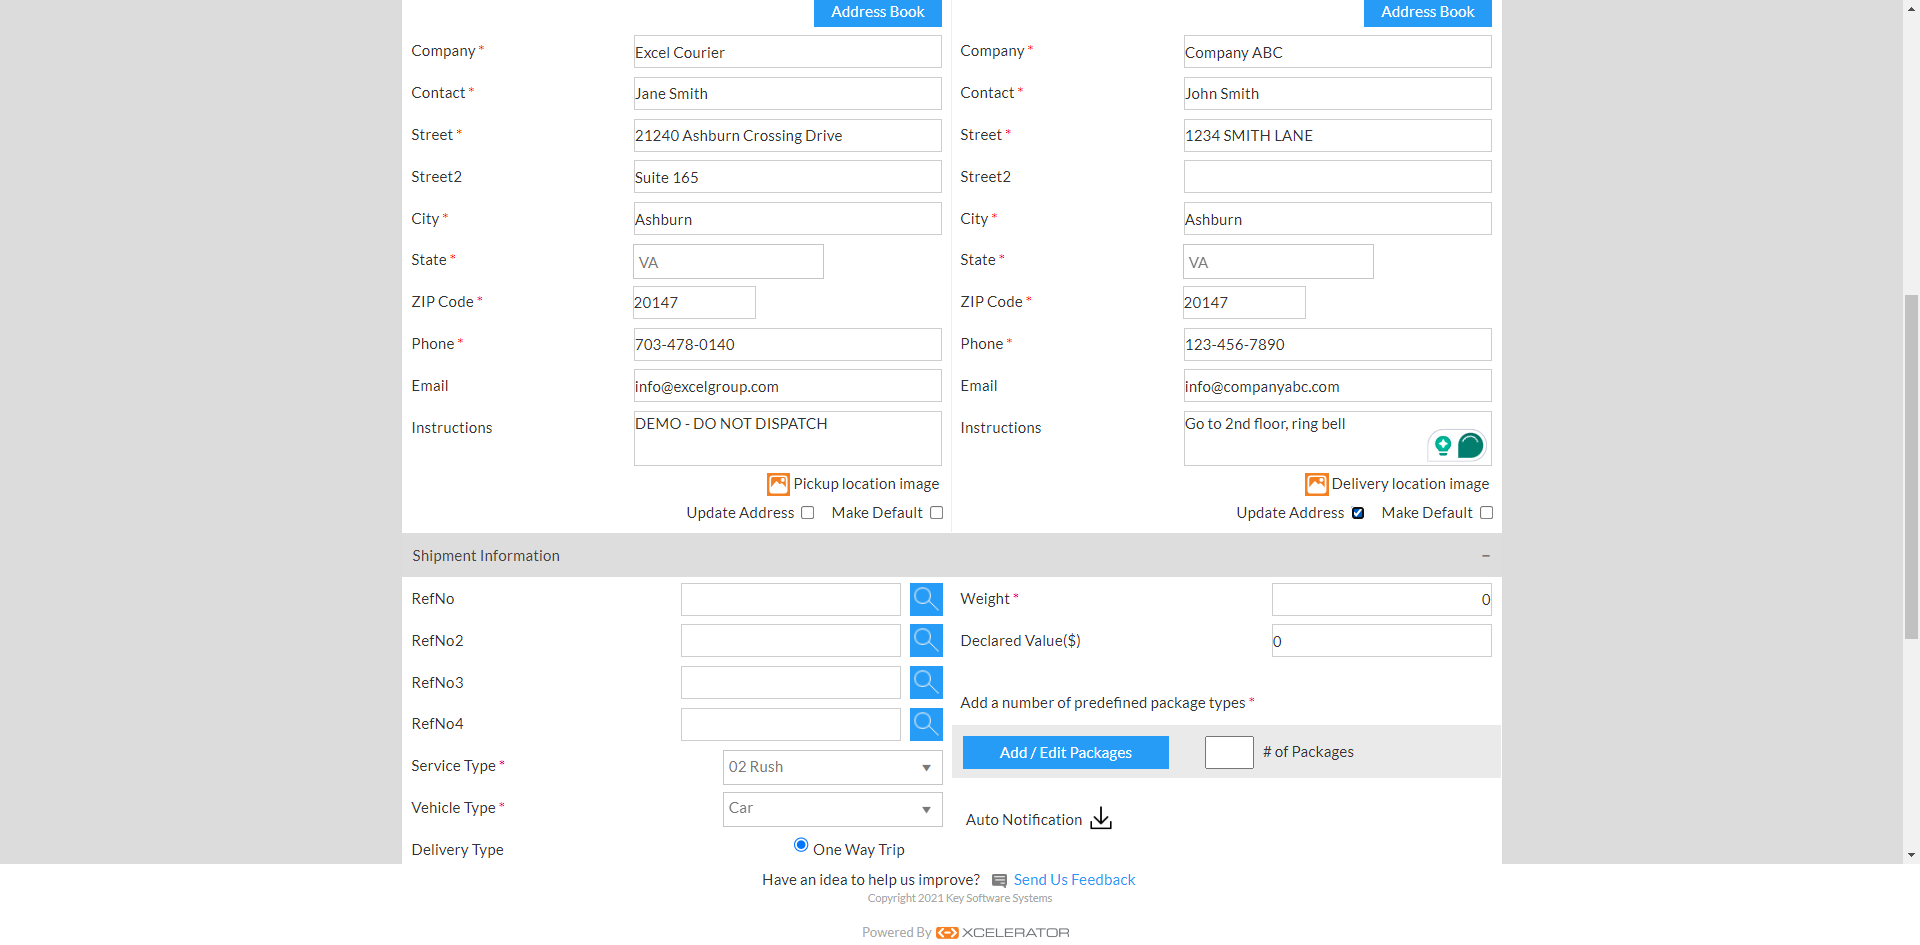Click the pickup Company field Excel Courier
1920x945 pixels.
(788, 52)
